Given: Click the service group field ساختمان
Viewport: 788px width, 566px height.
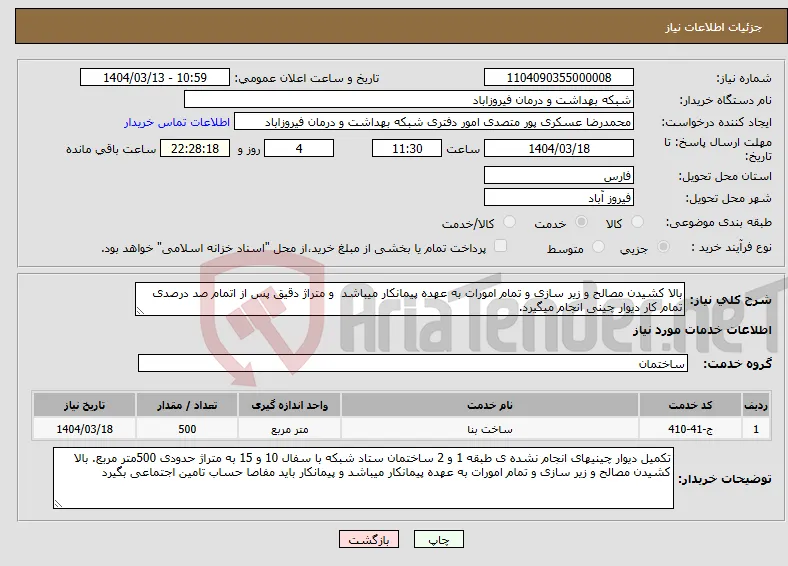Looking at the screenshot, I should [413, 363].
